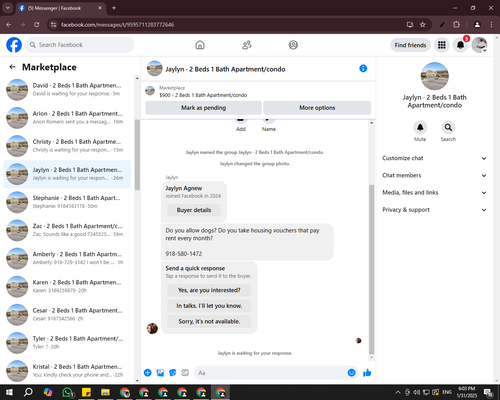Viewport: 500px width, 400px height.
Task: Search in conversation magnifier icon
Action: tap(448, 127)
